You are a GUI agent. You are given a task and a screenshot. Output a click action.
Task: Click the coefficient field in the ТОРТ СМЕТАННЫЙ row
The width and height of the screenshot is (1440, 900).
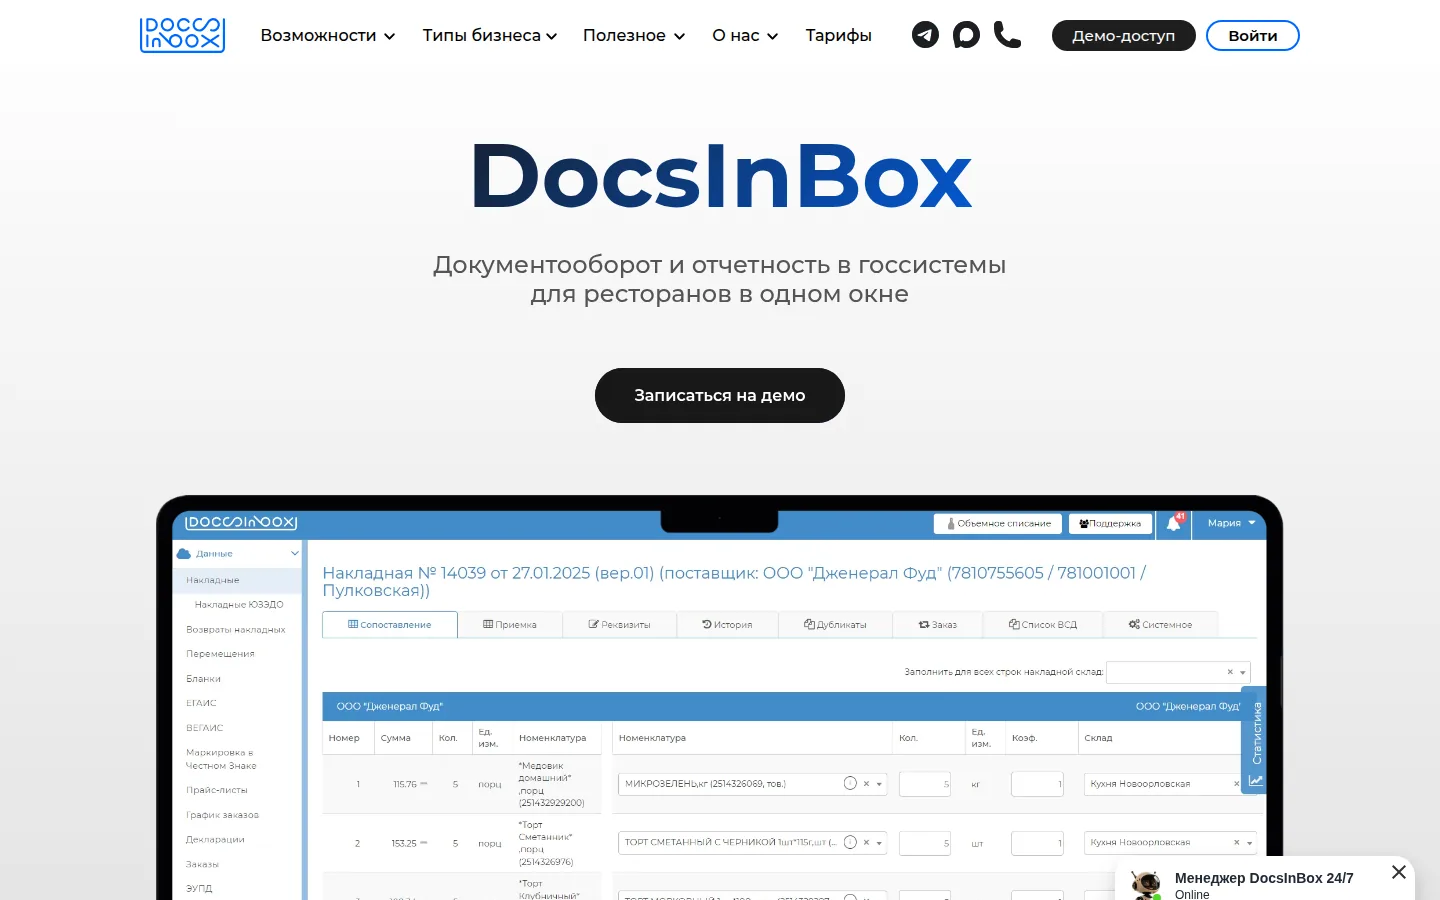[x=1037, y=843]
